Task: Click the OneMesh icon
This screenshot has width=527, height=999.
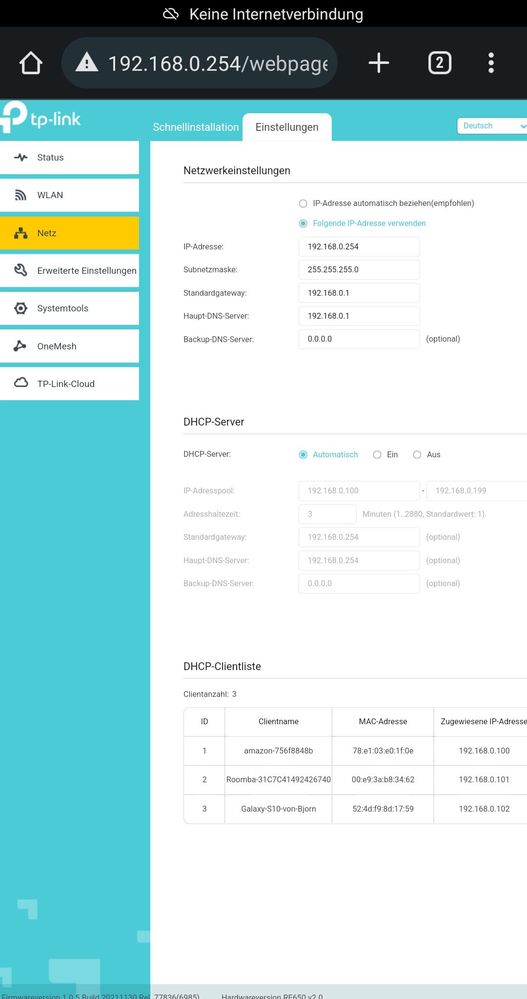Action: (21, 346)
